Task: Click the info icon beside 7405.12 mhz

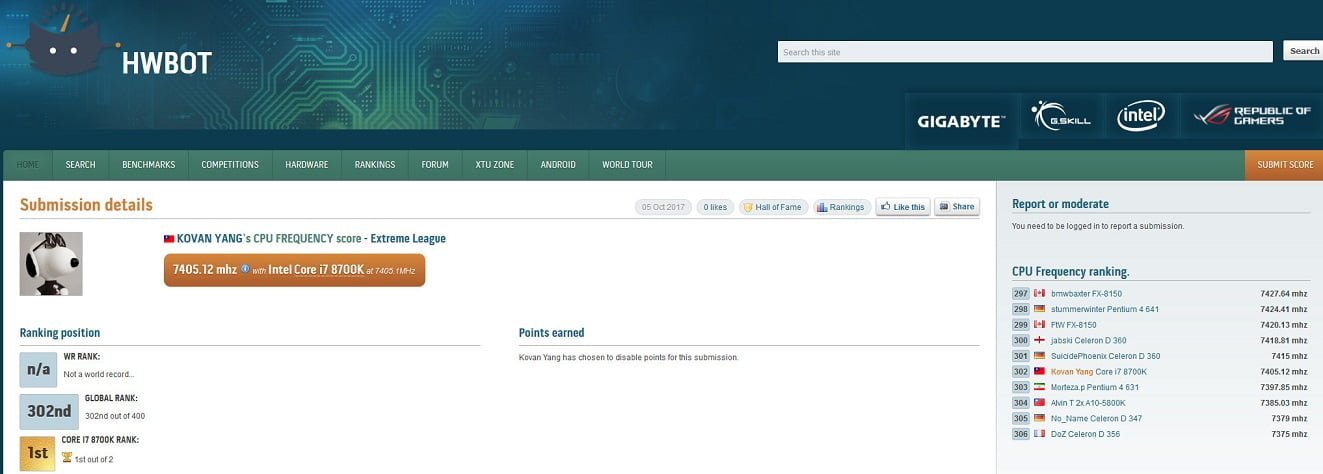Action: click(245, 270)
